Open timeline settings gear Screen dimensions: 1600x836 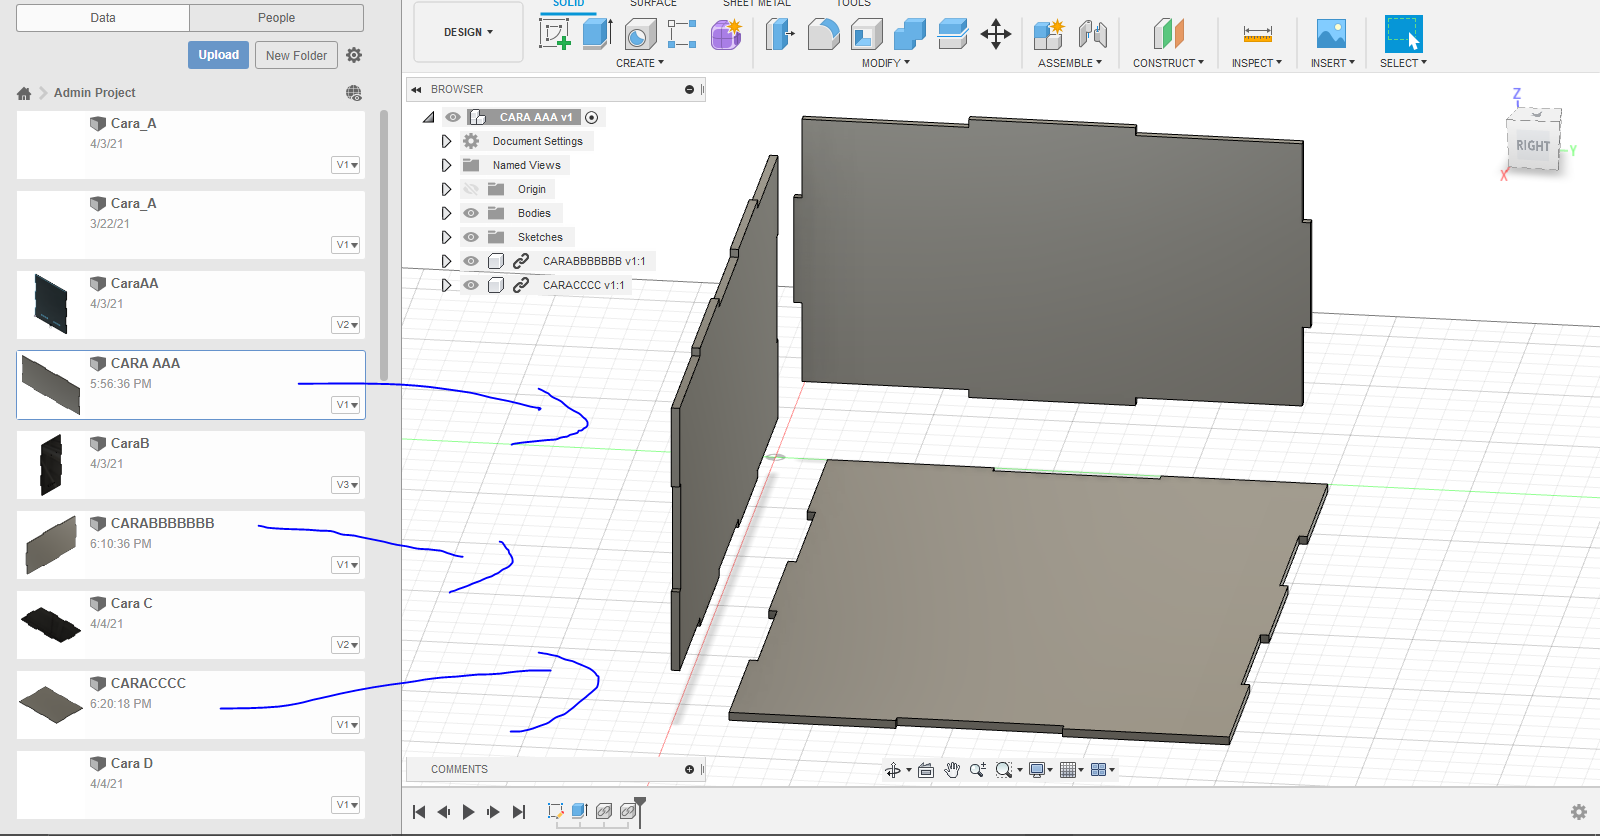(1579, 812)
